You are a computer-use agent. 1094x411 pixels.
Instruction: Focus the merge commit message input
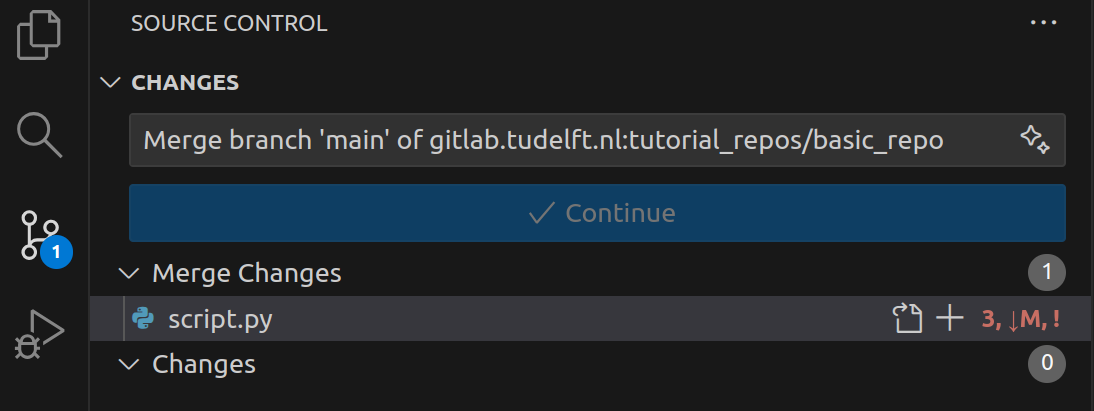click(x=570, y=139)
